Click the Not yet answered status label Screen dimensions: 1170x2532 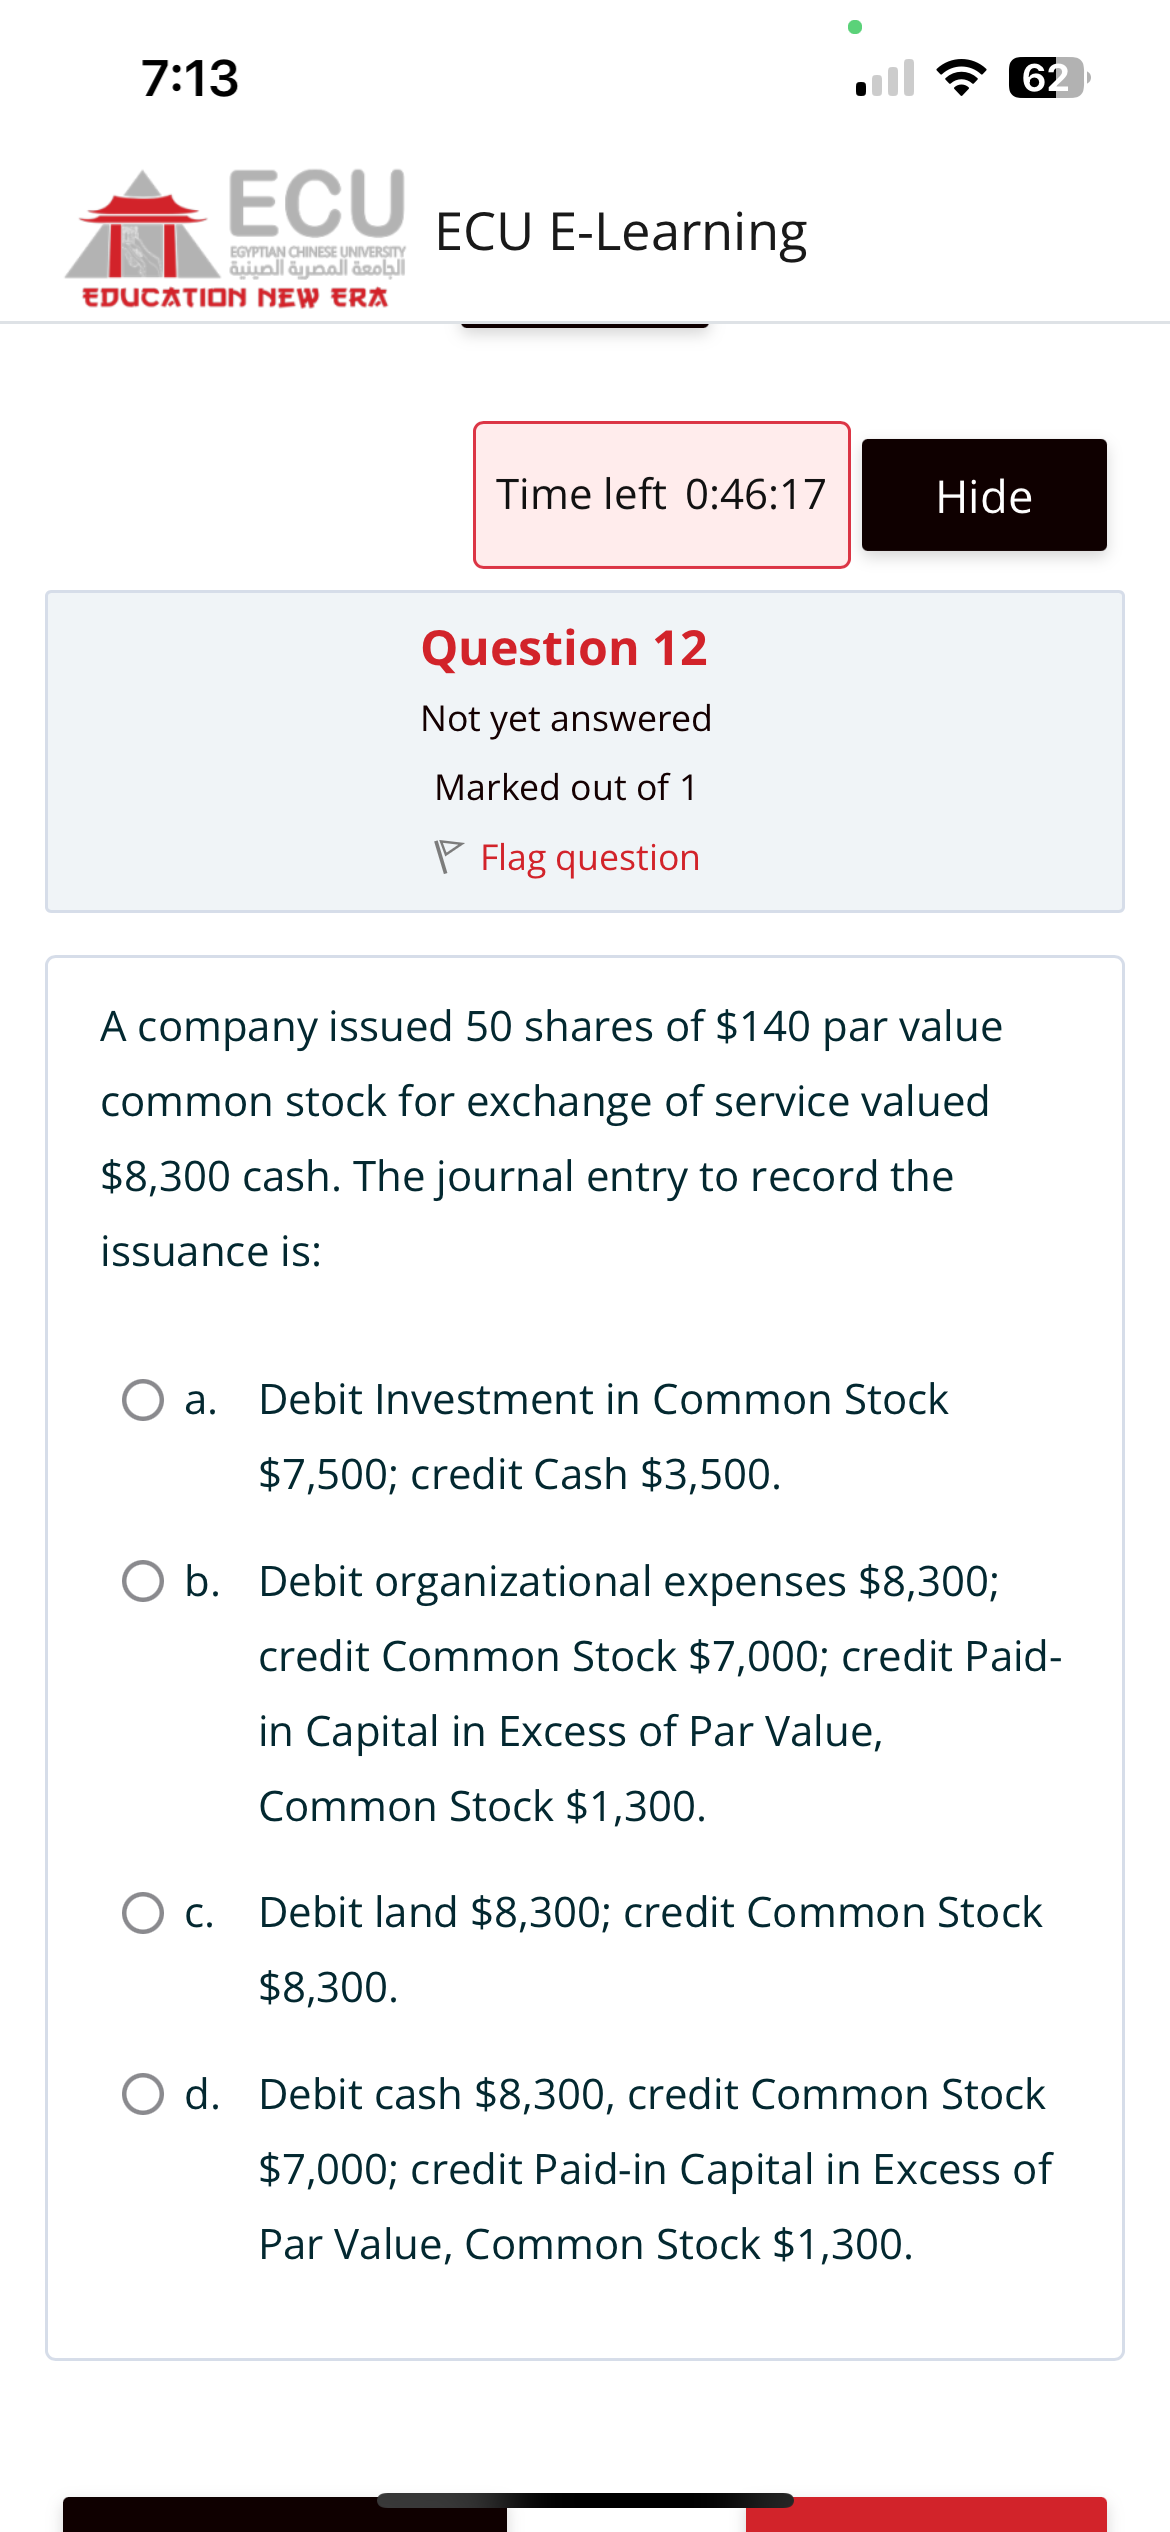coord(567,718)
